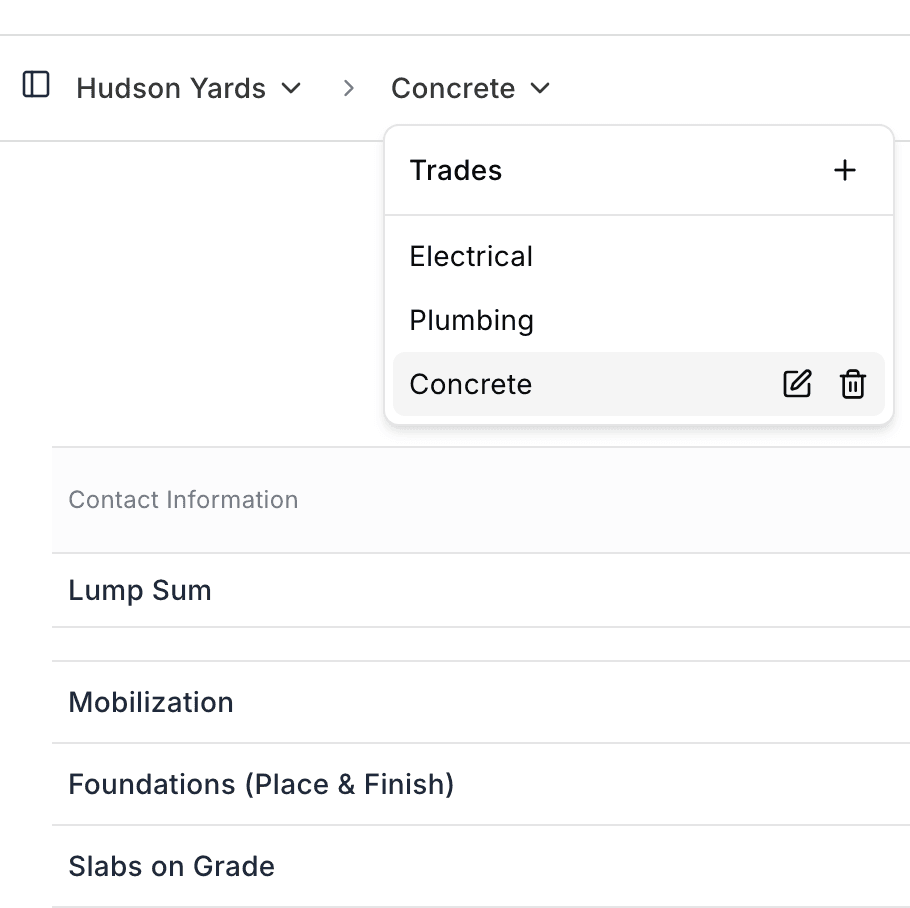This screenshot has height=908, width=910.
Task: Delete the Concrete trade with trash icon
Action: [853, 384]
